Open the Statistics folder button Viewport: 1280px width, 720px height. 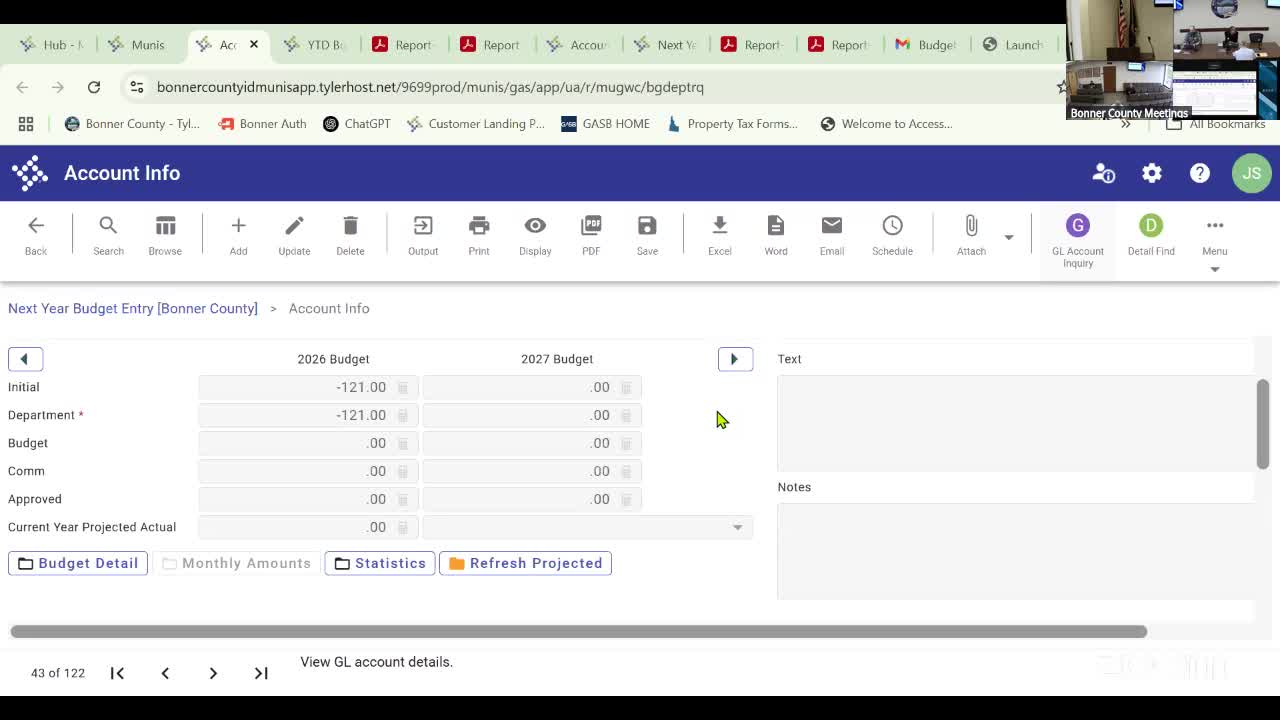pos(380,563)
